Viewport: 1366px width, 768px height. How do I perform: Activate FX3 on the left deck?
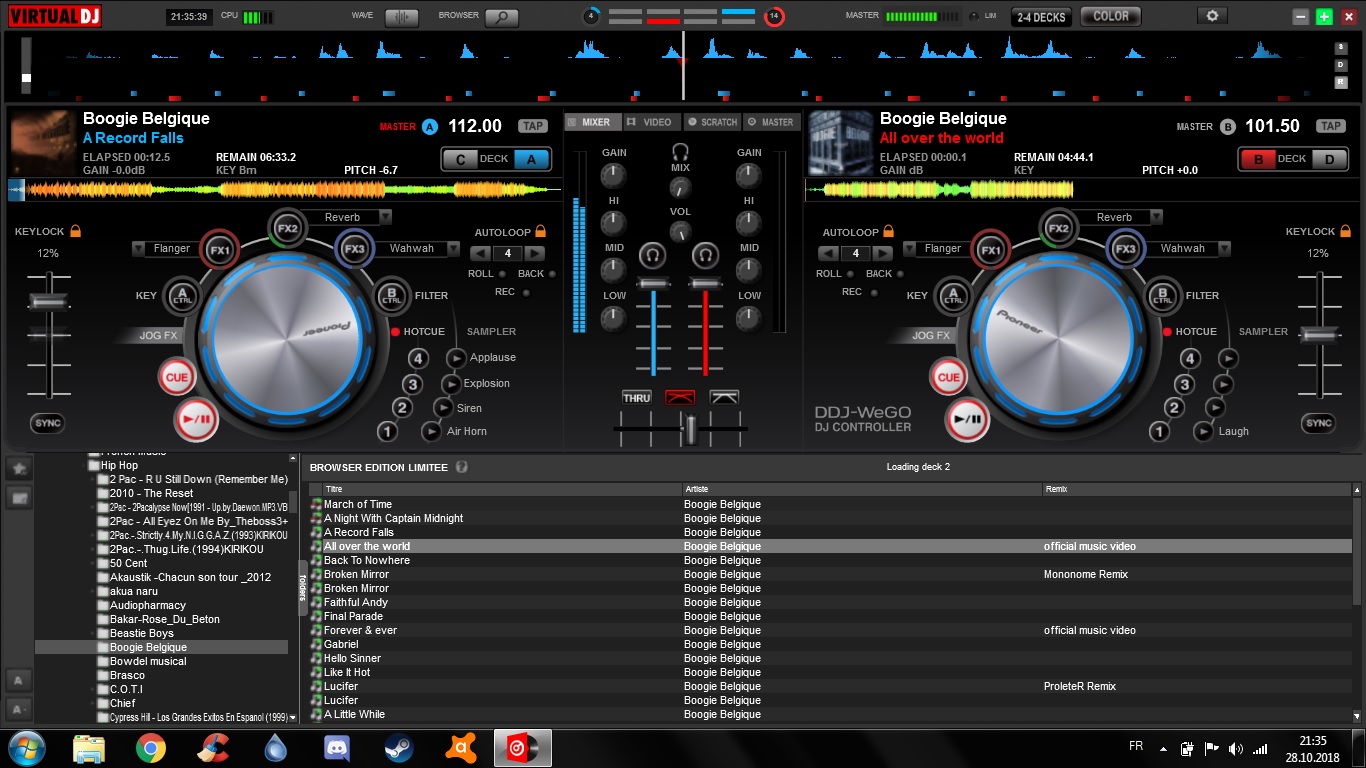tap(354, 249)
